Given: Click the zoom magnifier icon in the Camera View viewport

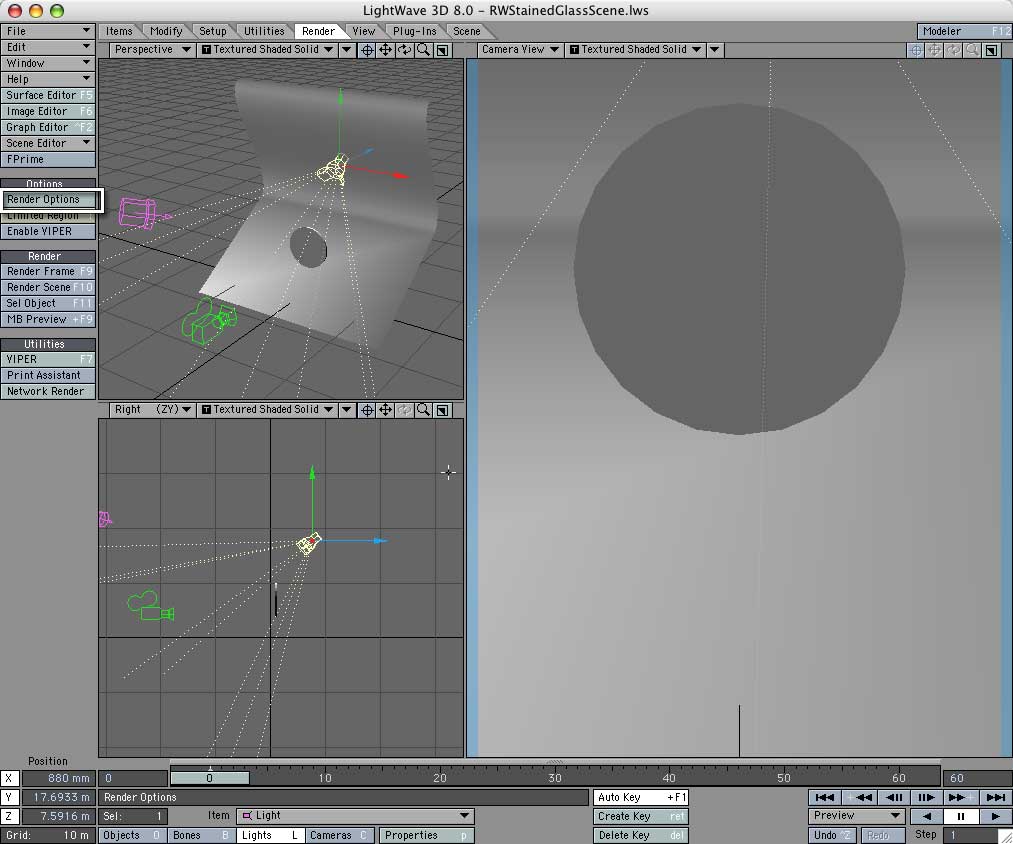Looking at the screenshot, I should click(972, 50).
